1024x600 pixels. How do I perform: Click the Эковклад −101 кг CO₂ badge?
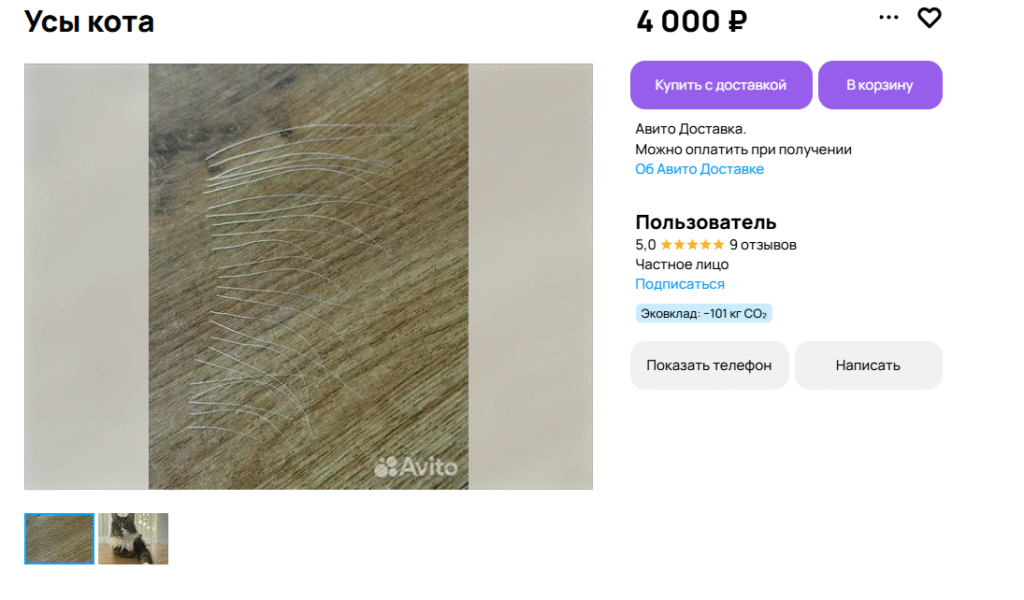pos(703,313)
